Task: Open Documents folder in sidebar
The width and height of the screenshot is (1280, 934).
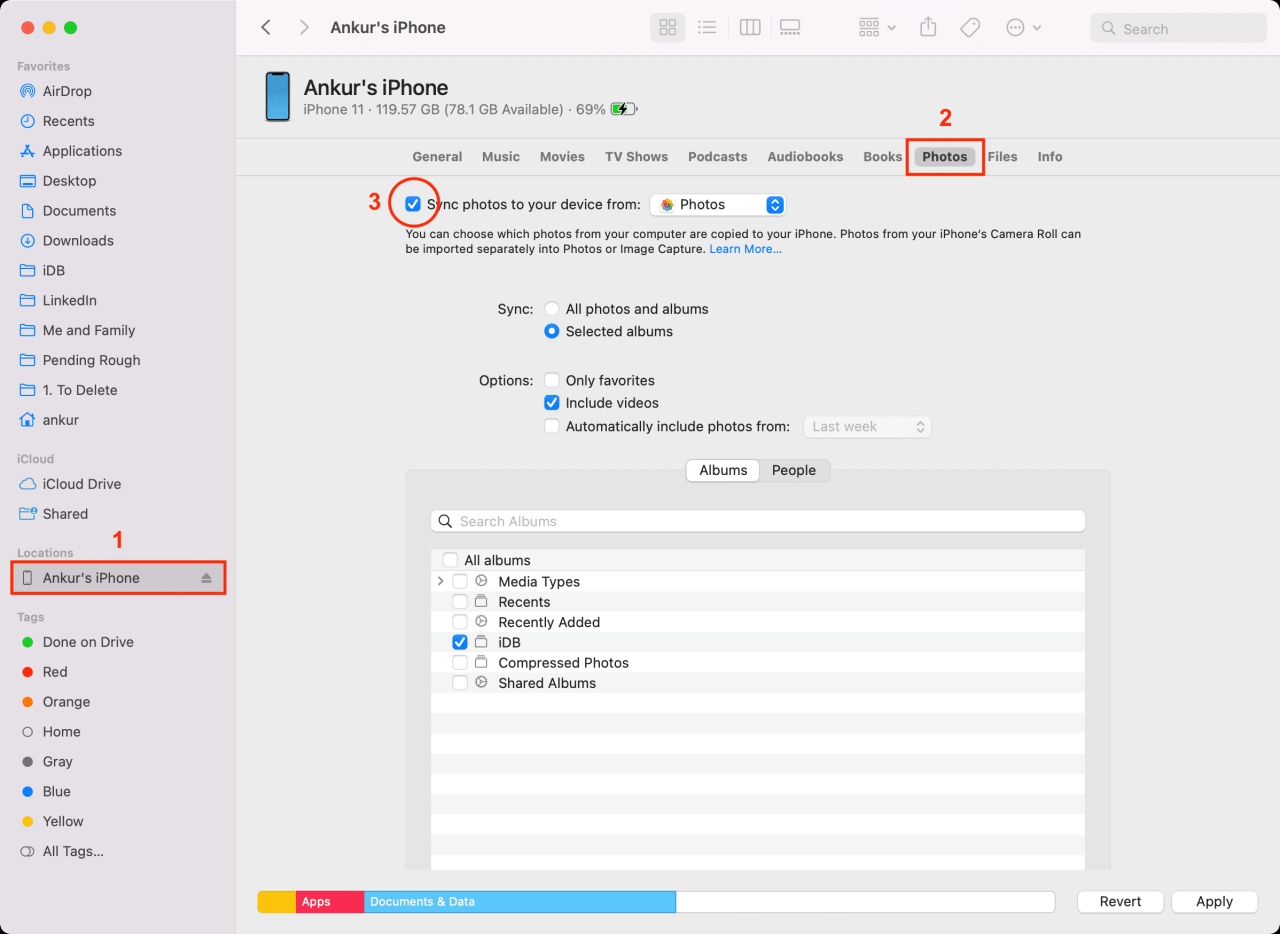Action: pos(79,211)
